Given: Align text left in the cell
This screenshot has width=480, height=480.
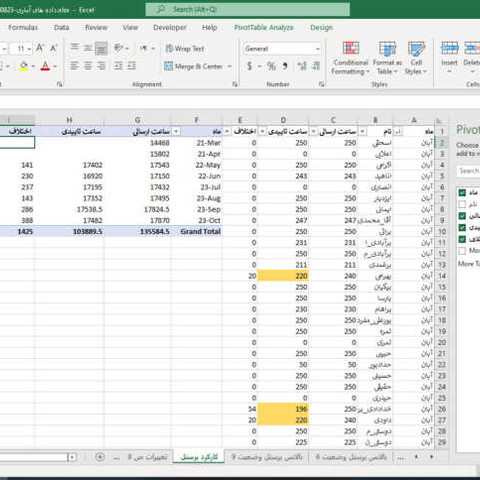Looking at the screenshot, I should [x=74, y=66].
